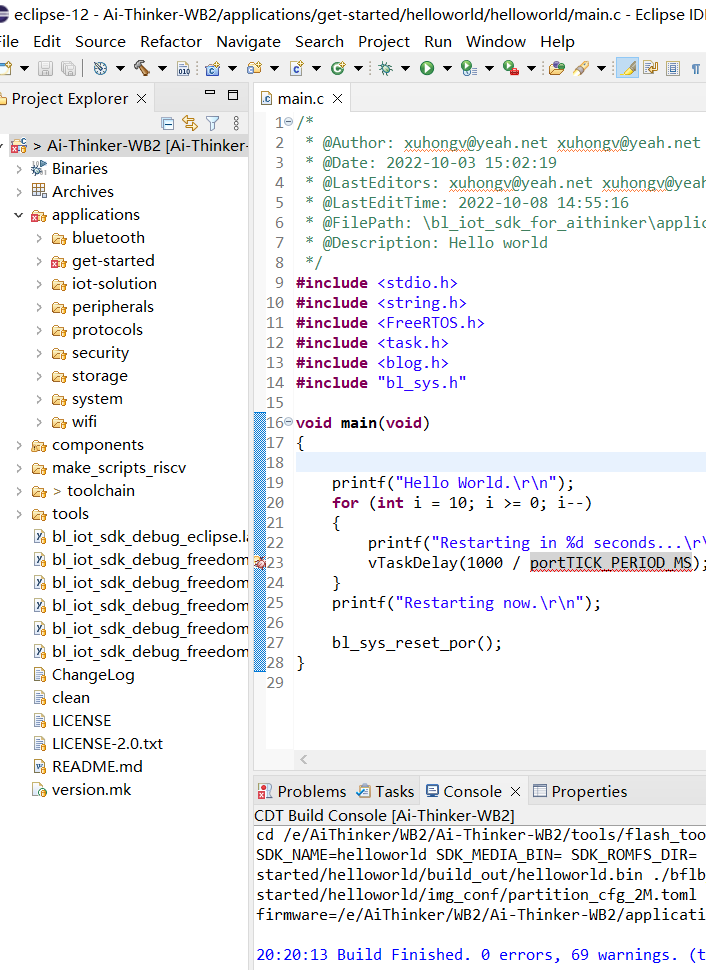Collapse the applications folder
The image size is (706, 970).
(19, 215)
